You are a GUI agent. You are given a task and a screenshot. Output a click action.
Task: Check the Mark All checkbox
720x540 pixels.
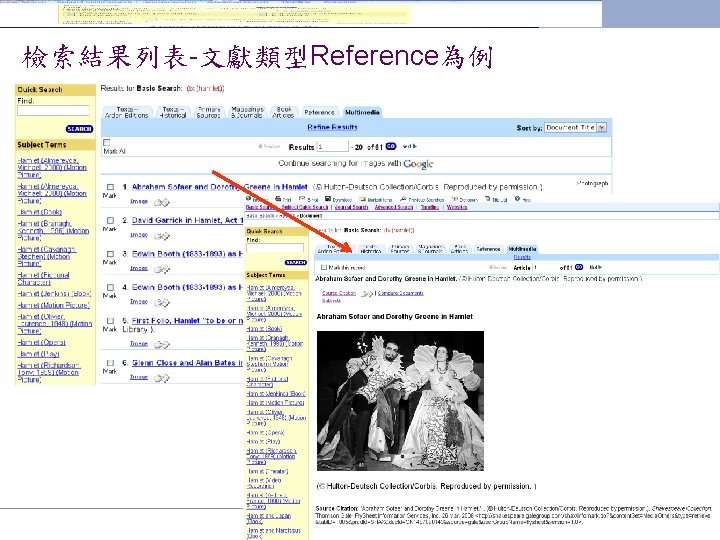107,143
